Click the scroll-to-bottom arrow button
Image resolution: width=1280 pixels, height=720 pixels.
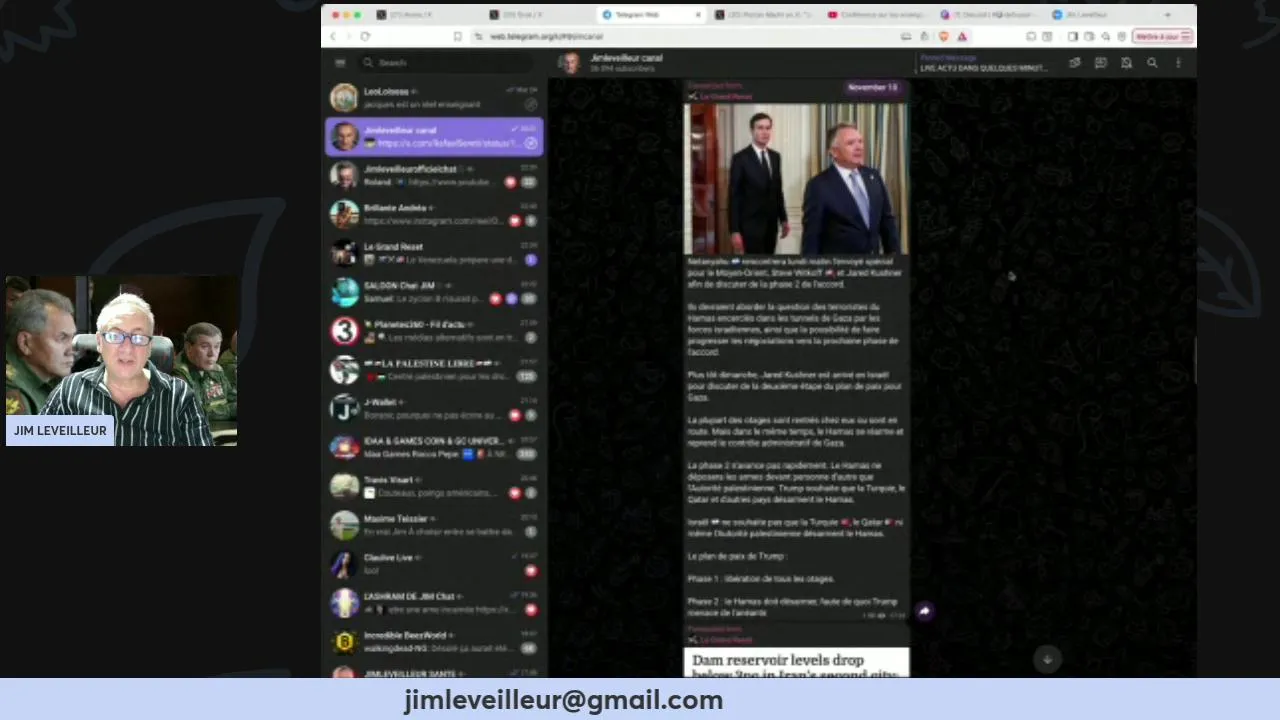click(x=1047, y=659)
